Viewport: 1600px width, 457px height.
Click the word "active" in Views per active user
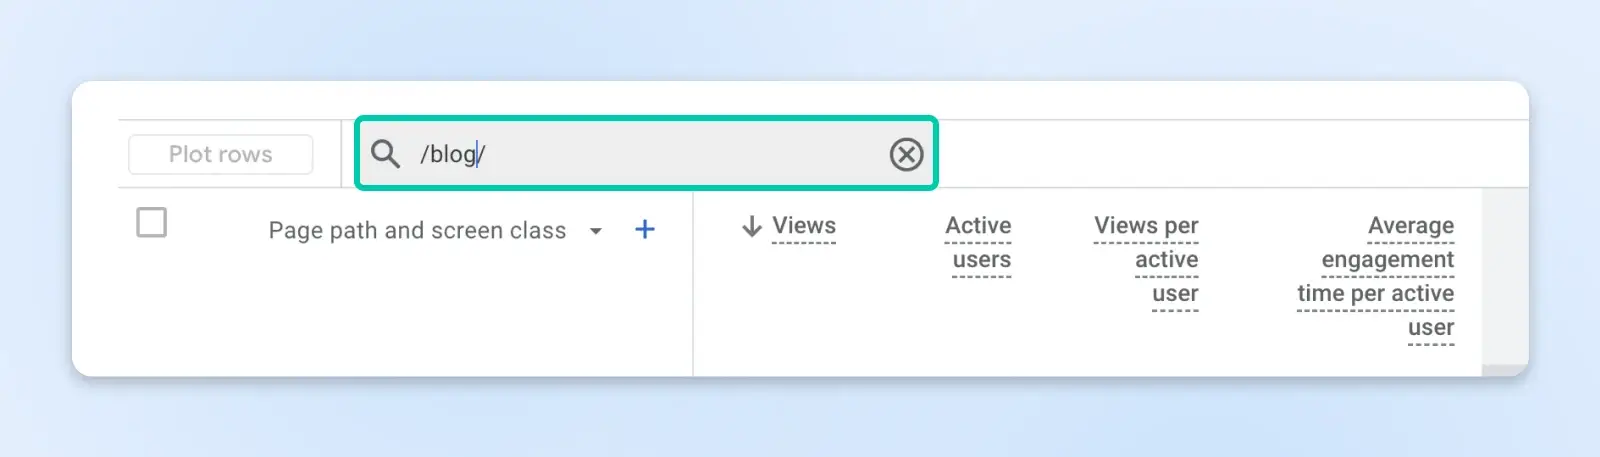pyautogui.click(x=1166, y=260)
